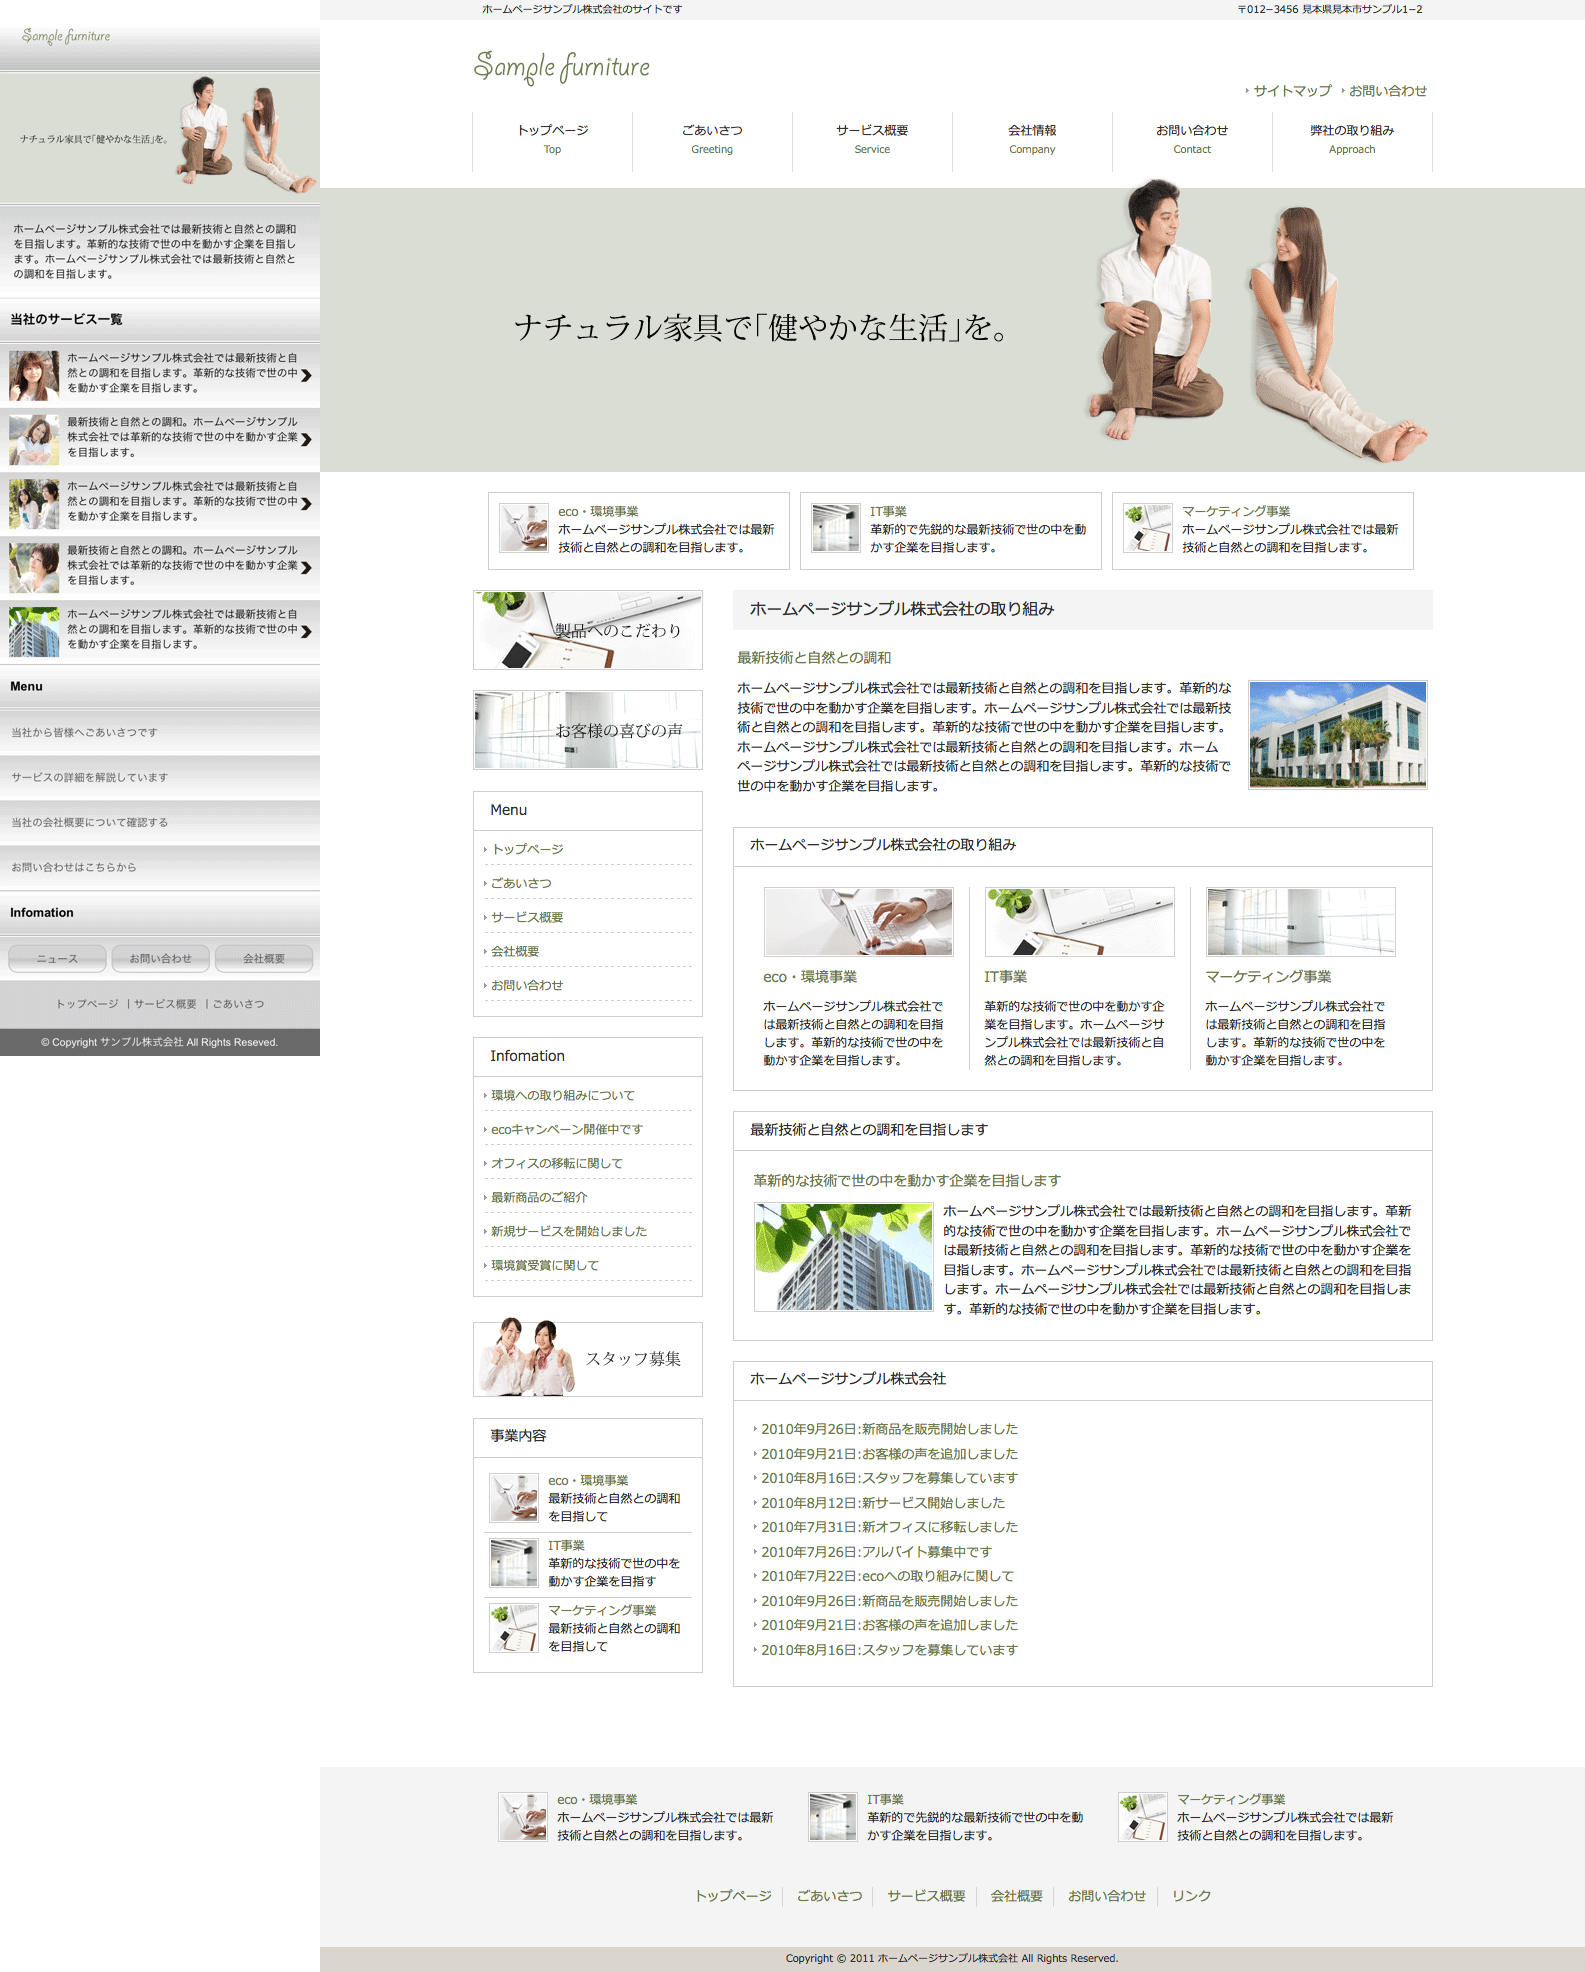This screenshot has height=1972, width=1585.
Task: Open the 会社情報 Company navigation tab
Action: [1032, 139]
